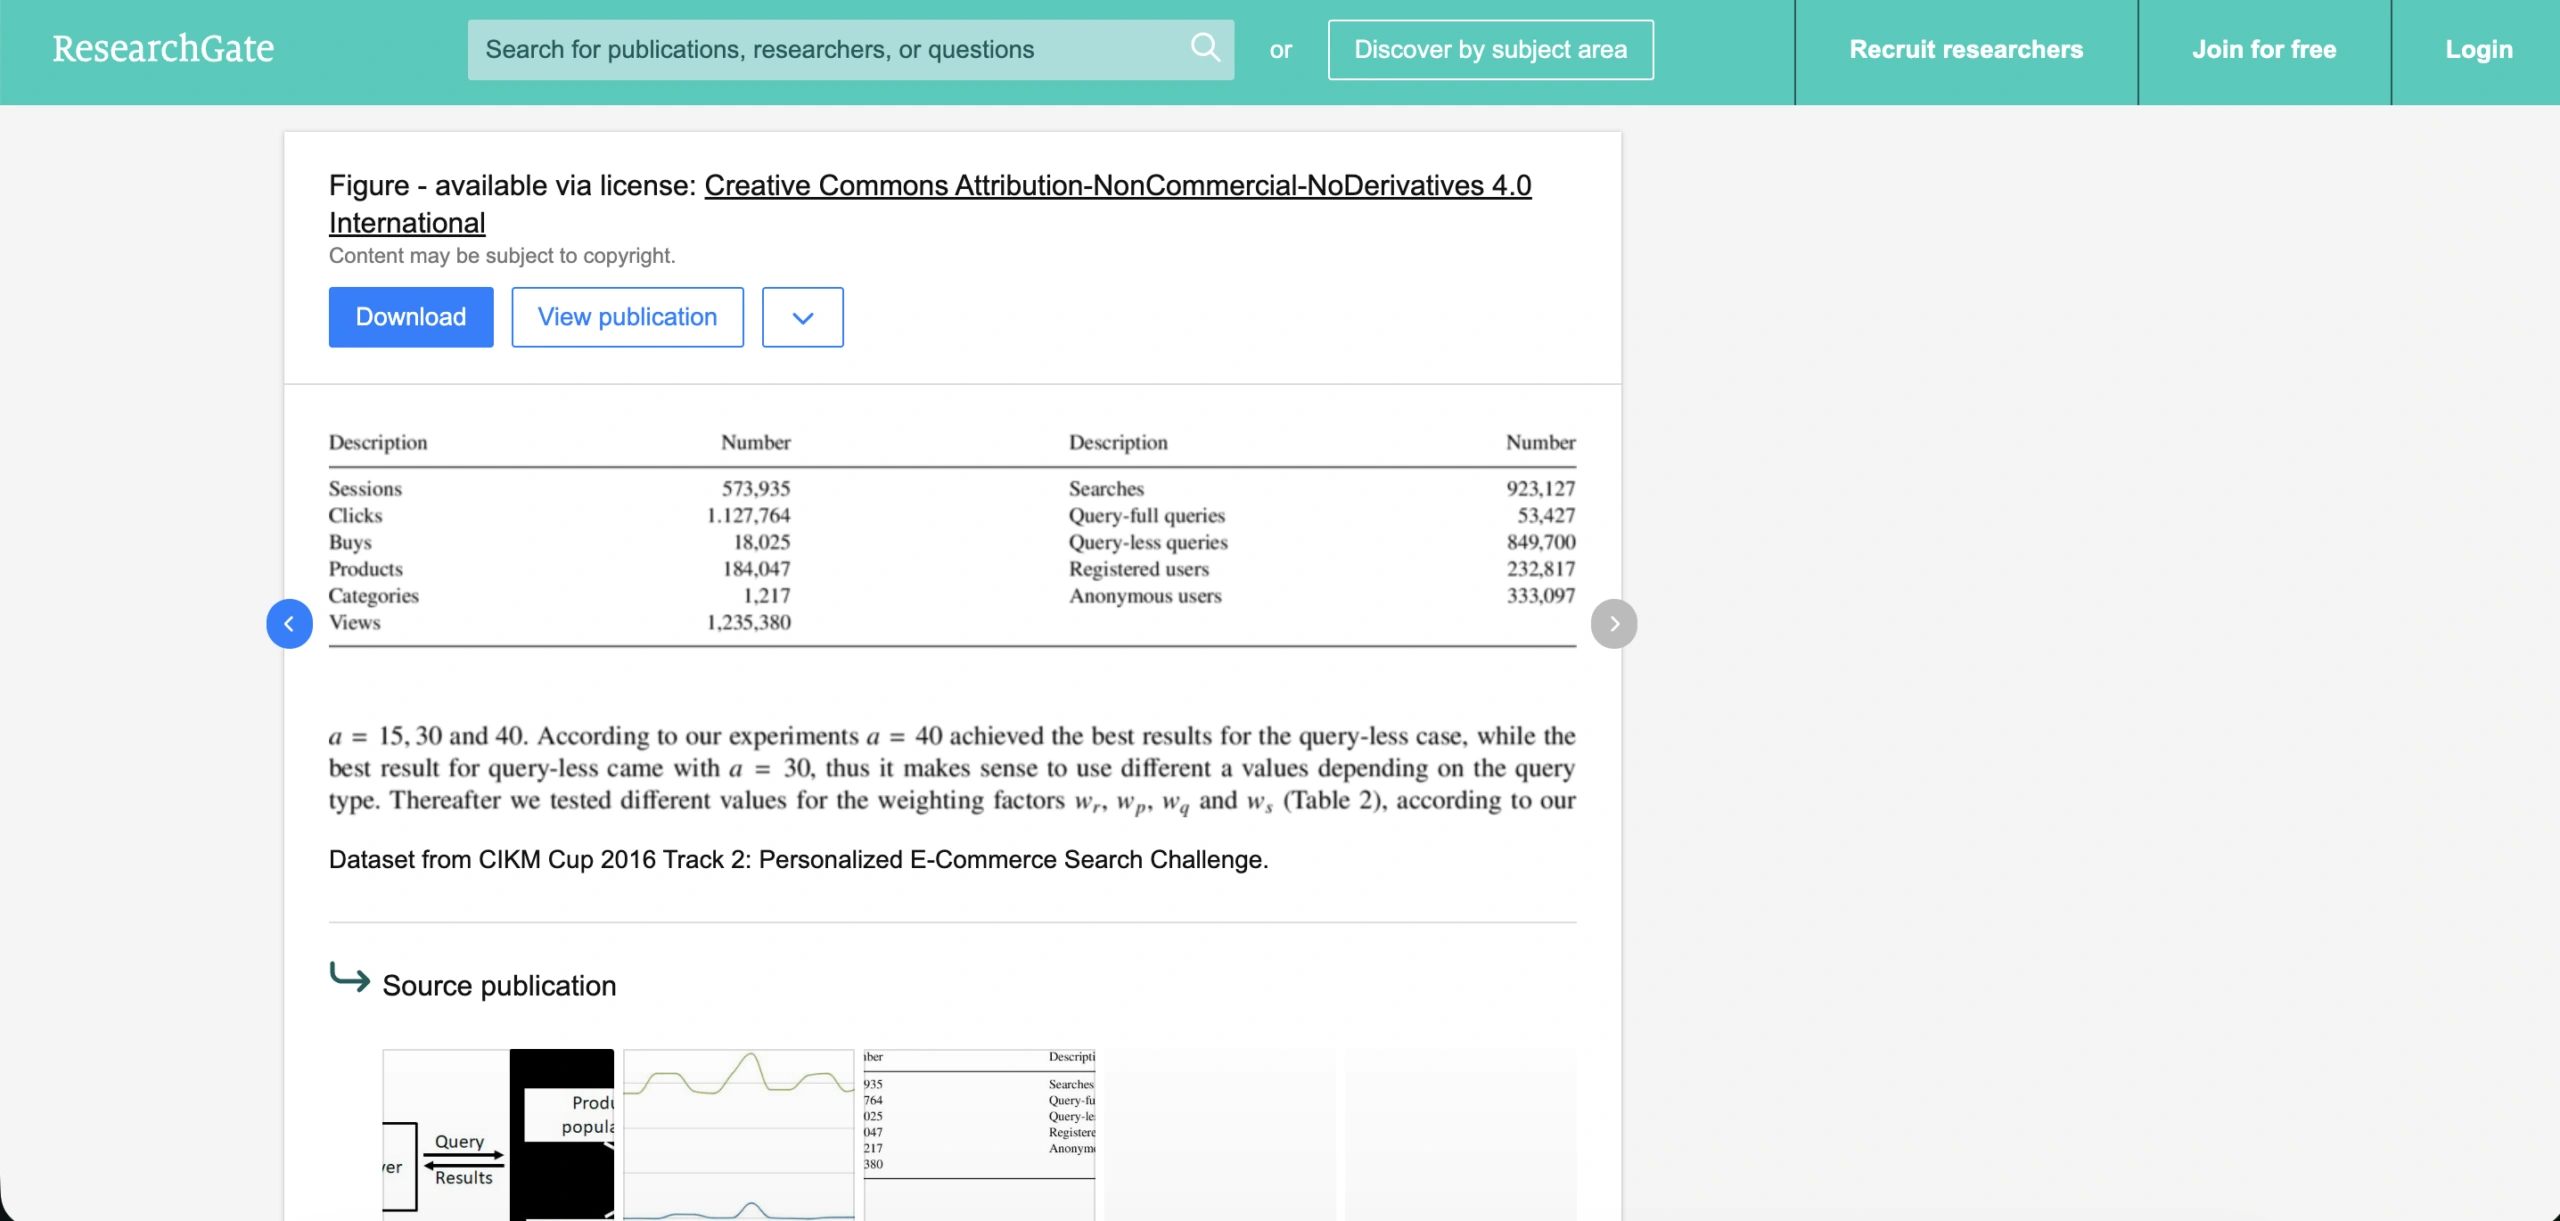Open the Login page
The image size is (2560, 1221).
[x=2478, y=50]
